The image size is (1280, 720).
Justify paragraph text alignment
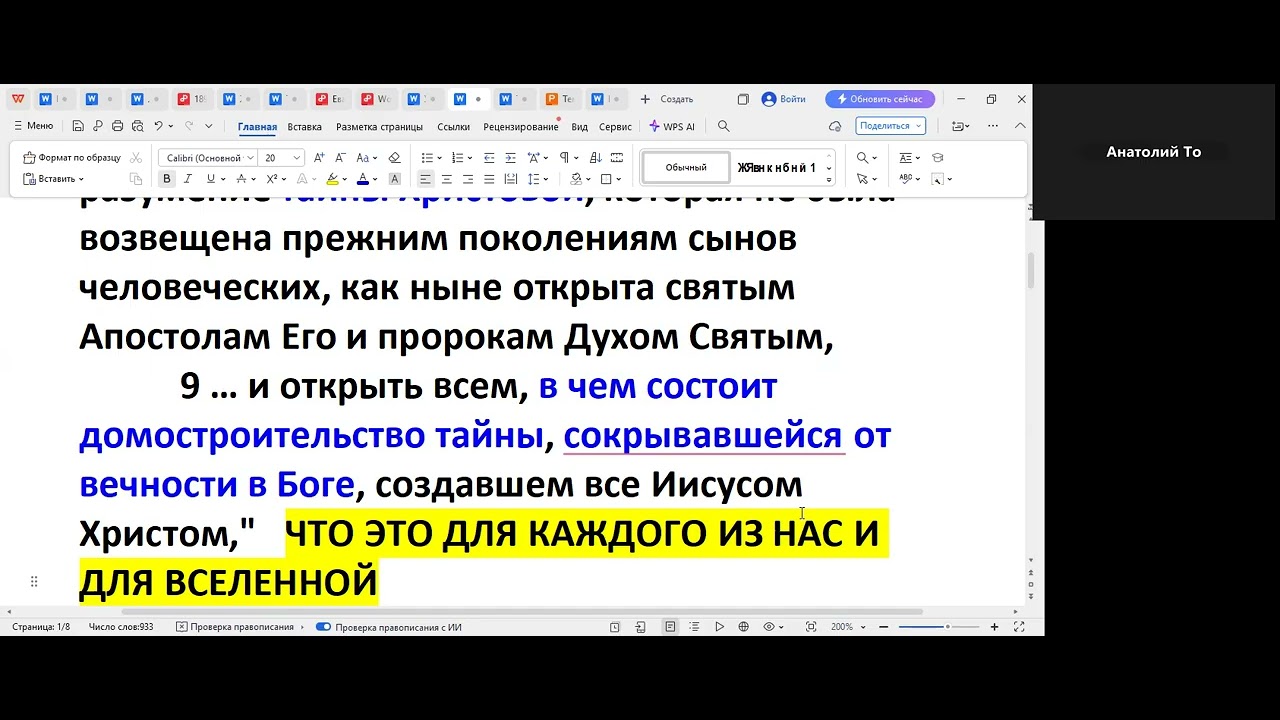click(x=489, y=179)
